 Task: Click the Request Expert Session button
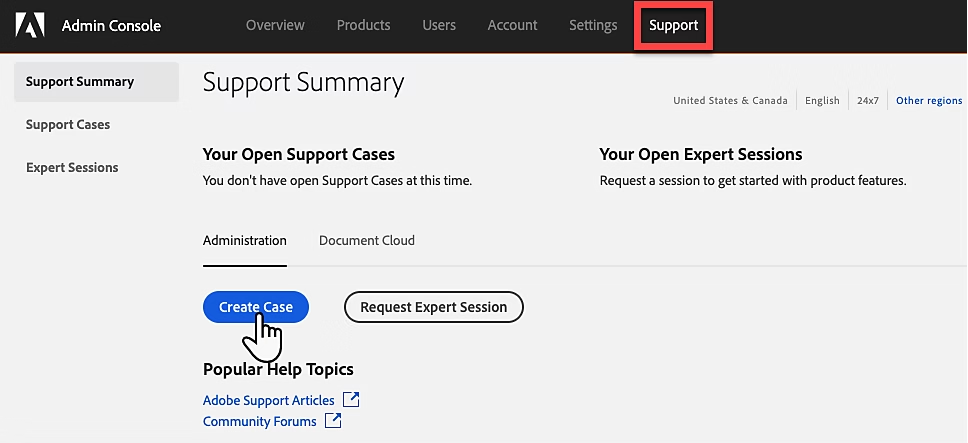433,307
